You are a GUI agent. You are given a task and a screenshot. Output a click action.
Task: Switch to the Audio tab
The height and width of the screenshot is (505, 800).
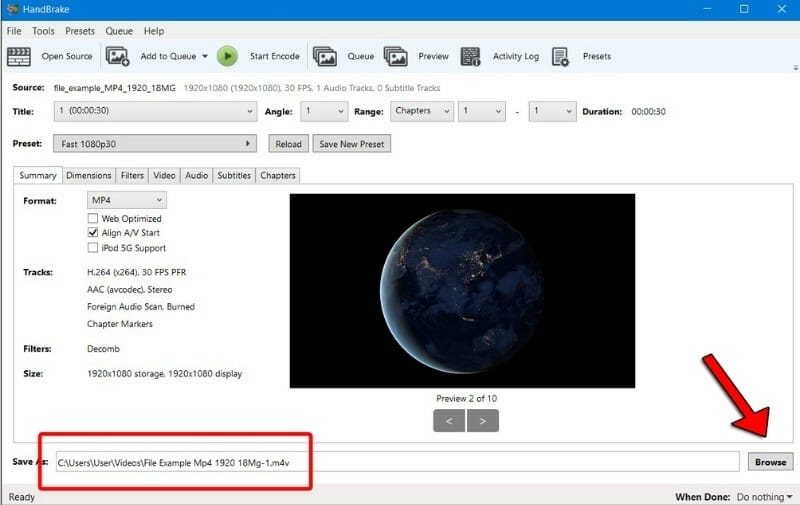[x=196, y=175]
